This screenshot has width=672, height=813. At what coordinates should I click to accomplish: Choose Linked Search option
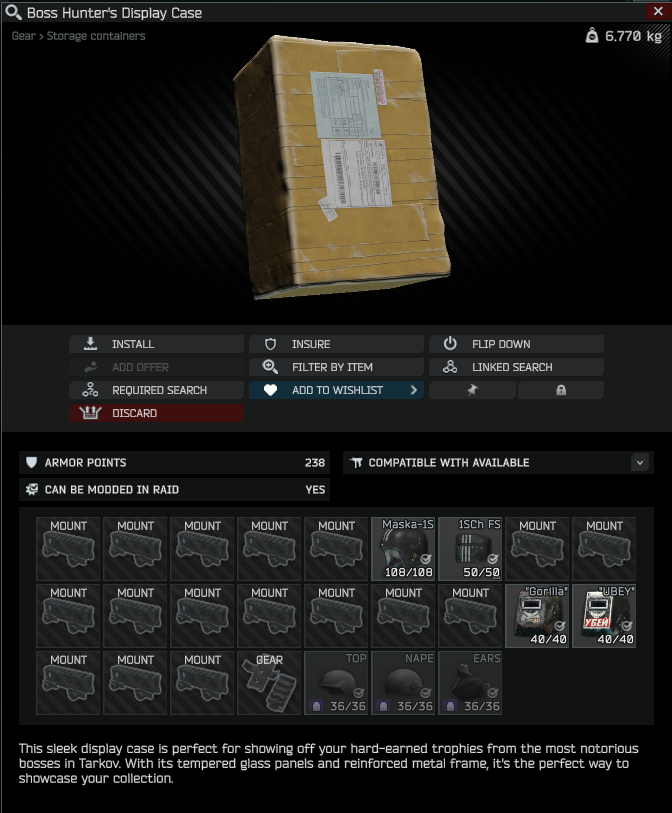(x=516, y=367)
